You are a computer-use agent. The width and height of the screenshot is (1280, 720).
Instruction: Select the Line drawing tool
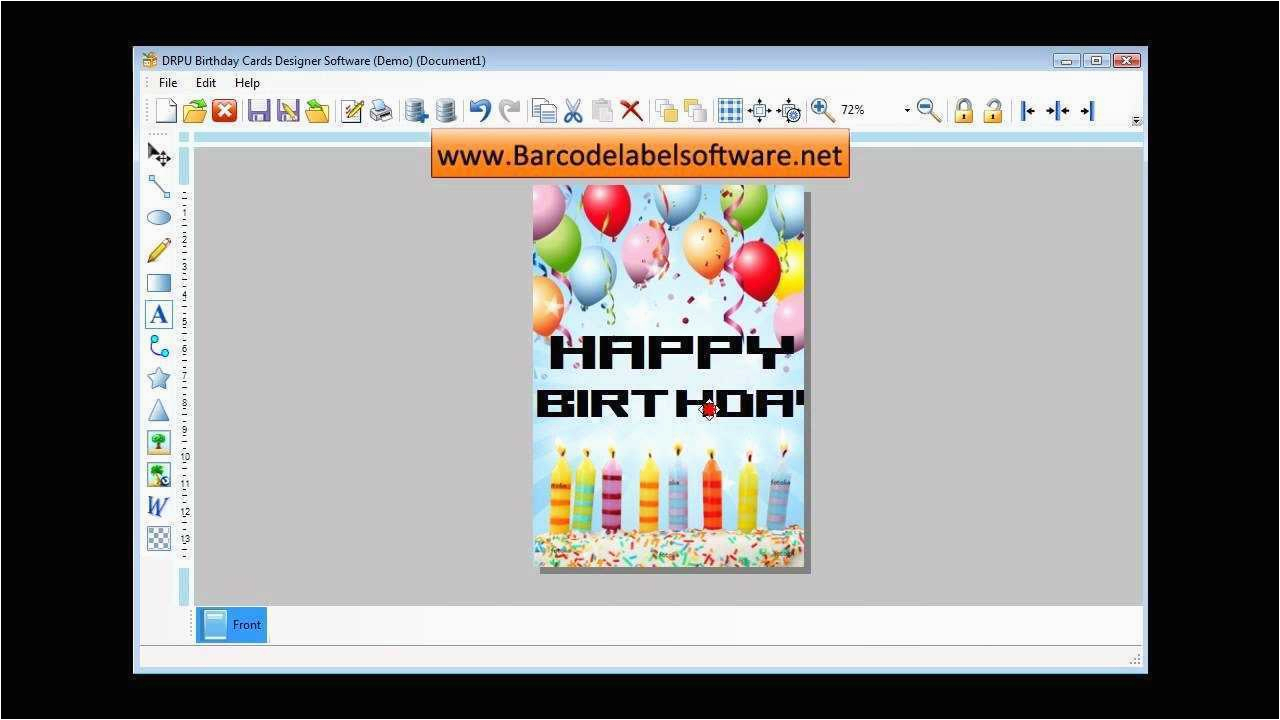pos(159,186)
